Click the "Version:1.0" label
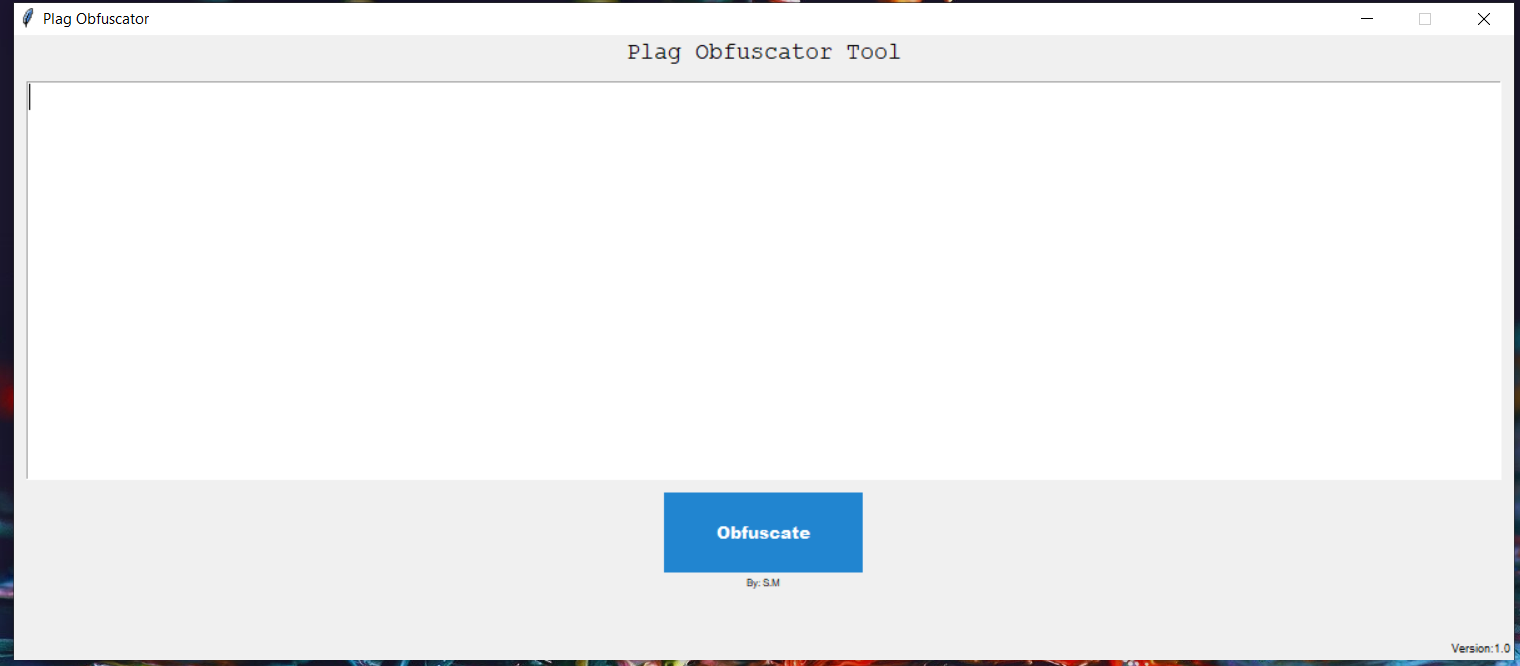This screenshot has height=666, width=1520. click(1479, 648)
